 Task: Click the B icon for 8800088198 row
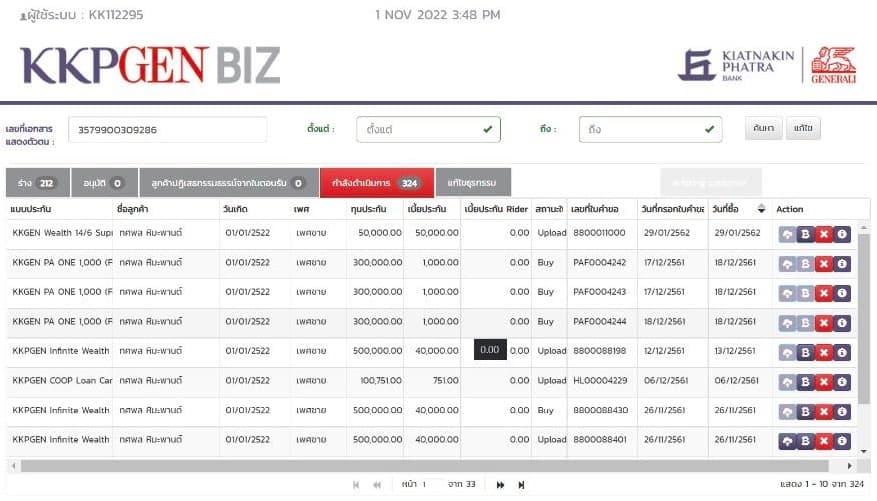pos(806,352)
